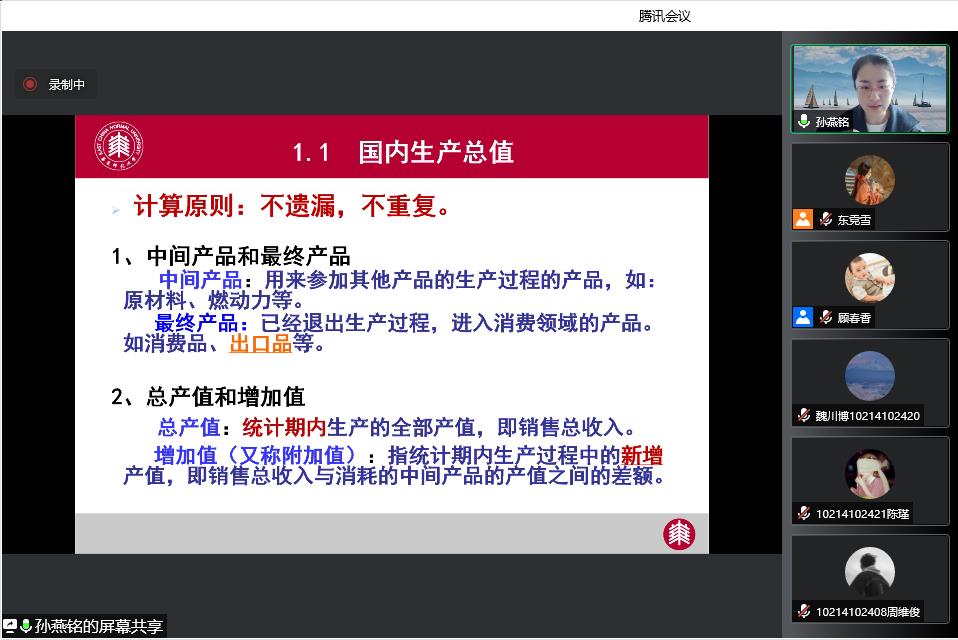Click muted mic icon of 魏川博10214102420
Screen dimensions: 958x640
click(804, 416)
